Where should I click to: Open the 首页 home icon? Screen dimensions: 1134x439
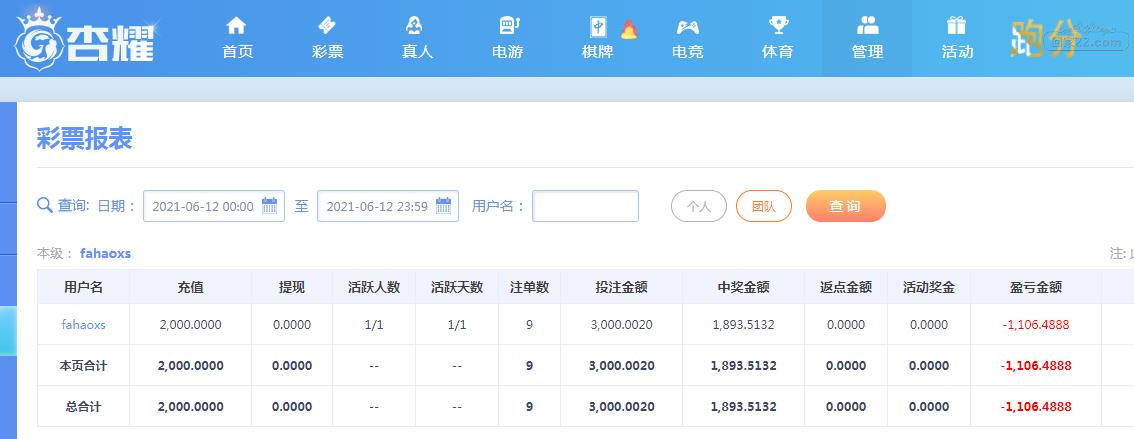click(236, 26)
